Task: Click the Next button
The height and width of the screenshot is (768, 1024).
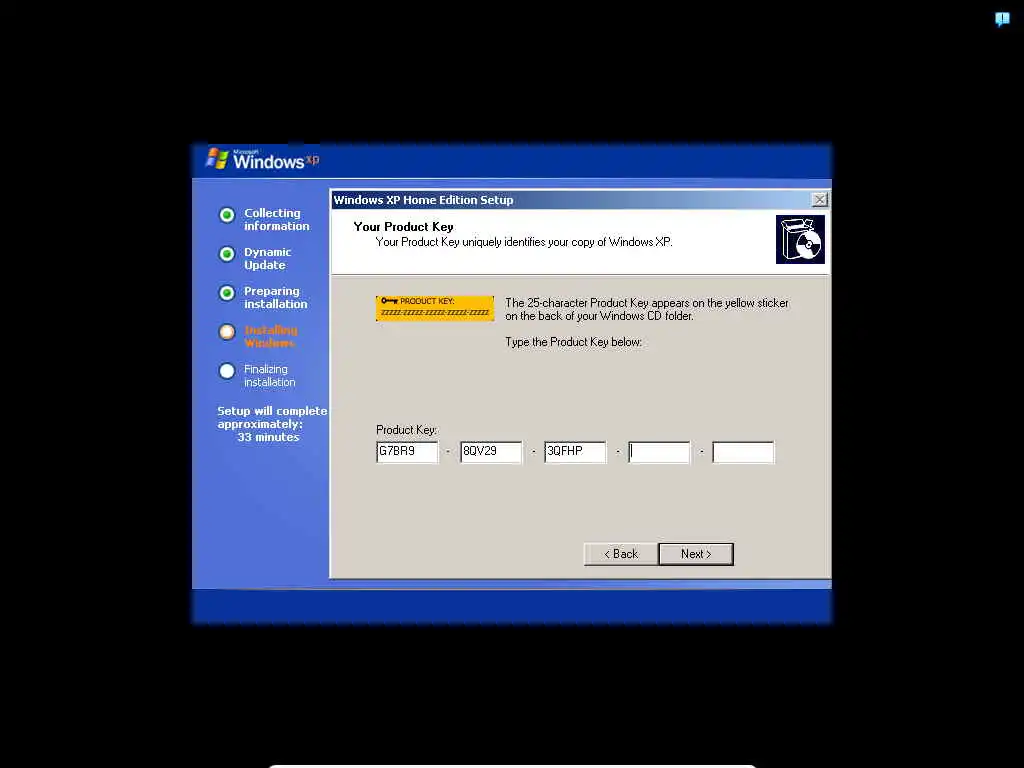Action: pyautogui.click(x=696, y=554)
